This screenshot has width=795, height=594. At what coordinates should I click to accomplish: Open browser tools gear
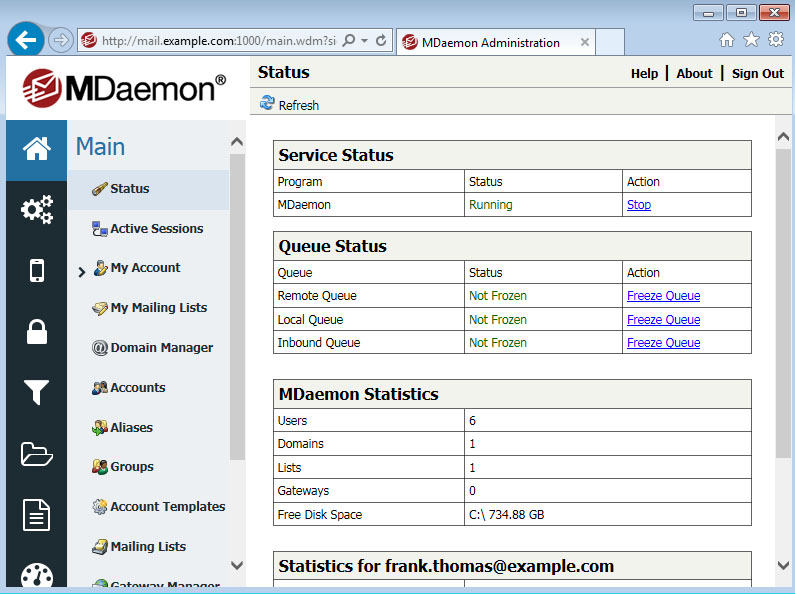[x=776, y=40]
